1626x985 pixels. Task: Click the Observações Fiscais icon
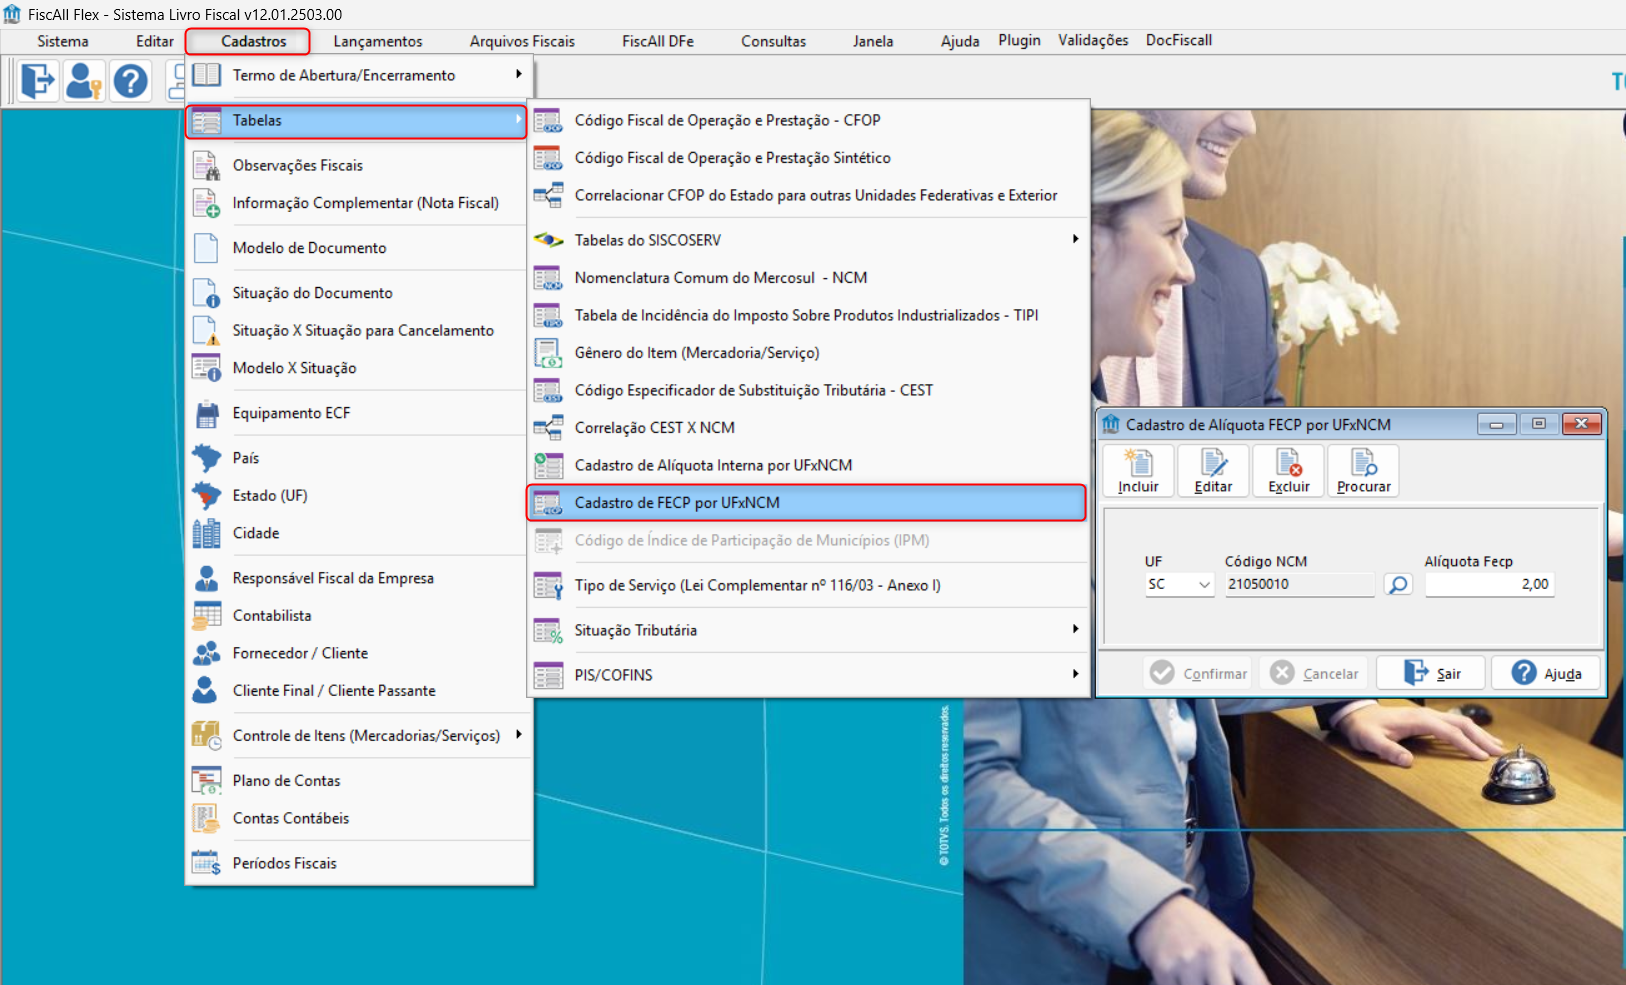click(207, 165)
